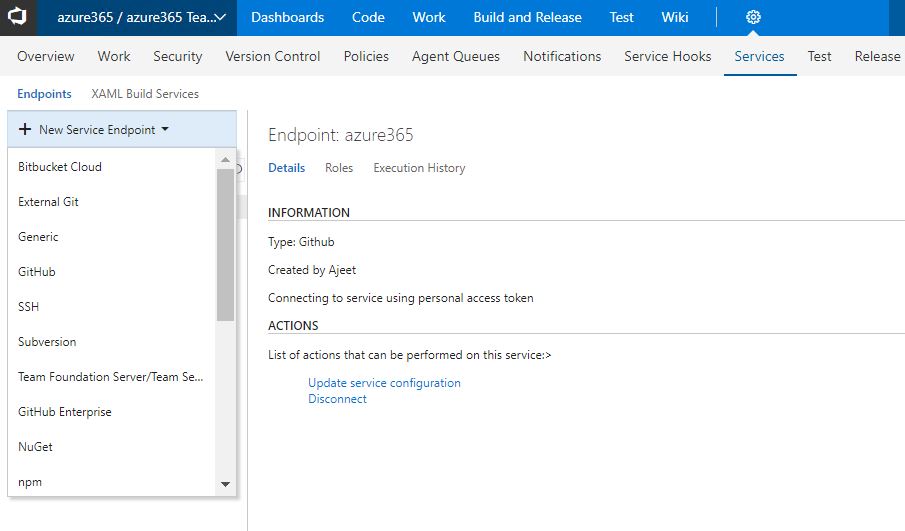905x531 pixels.
Task: Click the endpoint list scroll up arrow
Action: coord(225,160)
